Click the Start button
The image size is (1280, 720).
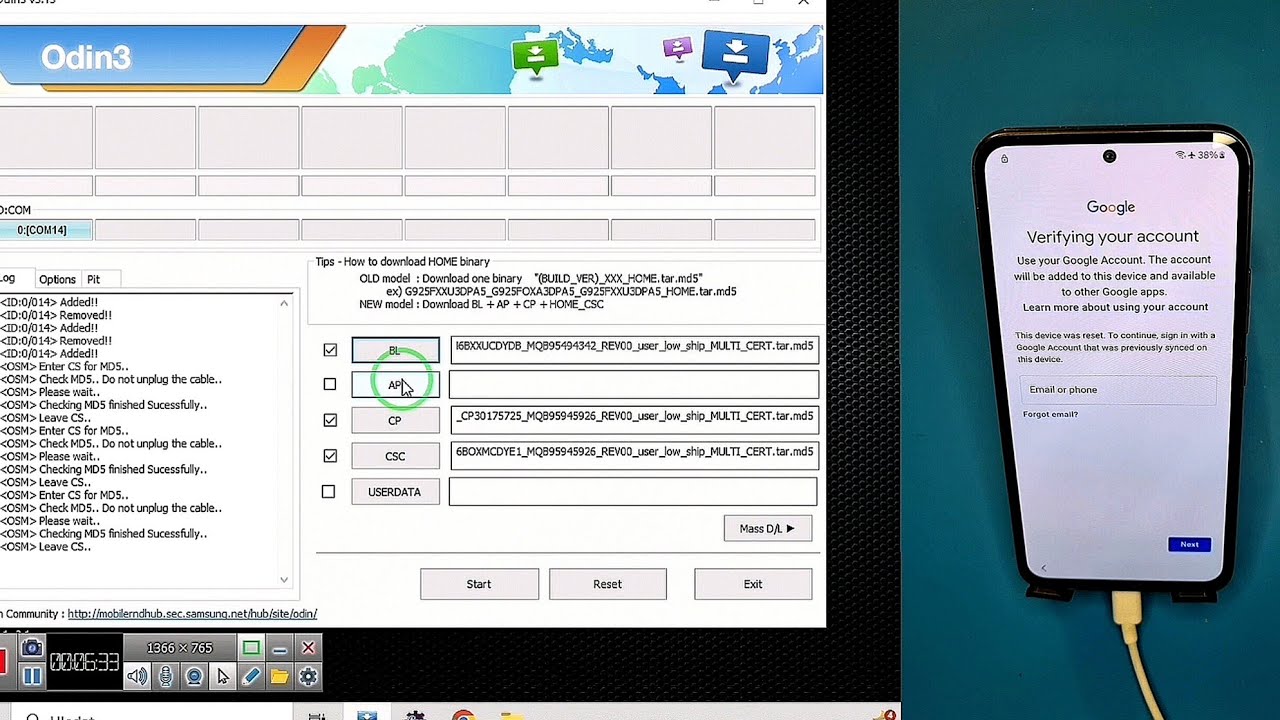pos(479,584)
